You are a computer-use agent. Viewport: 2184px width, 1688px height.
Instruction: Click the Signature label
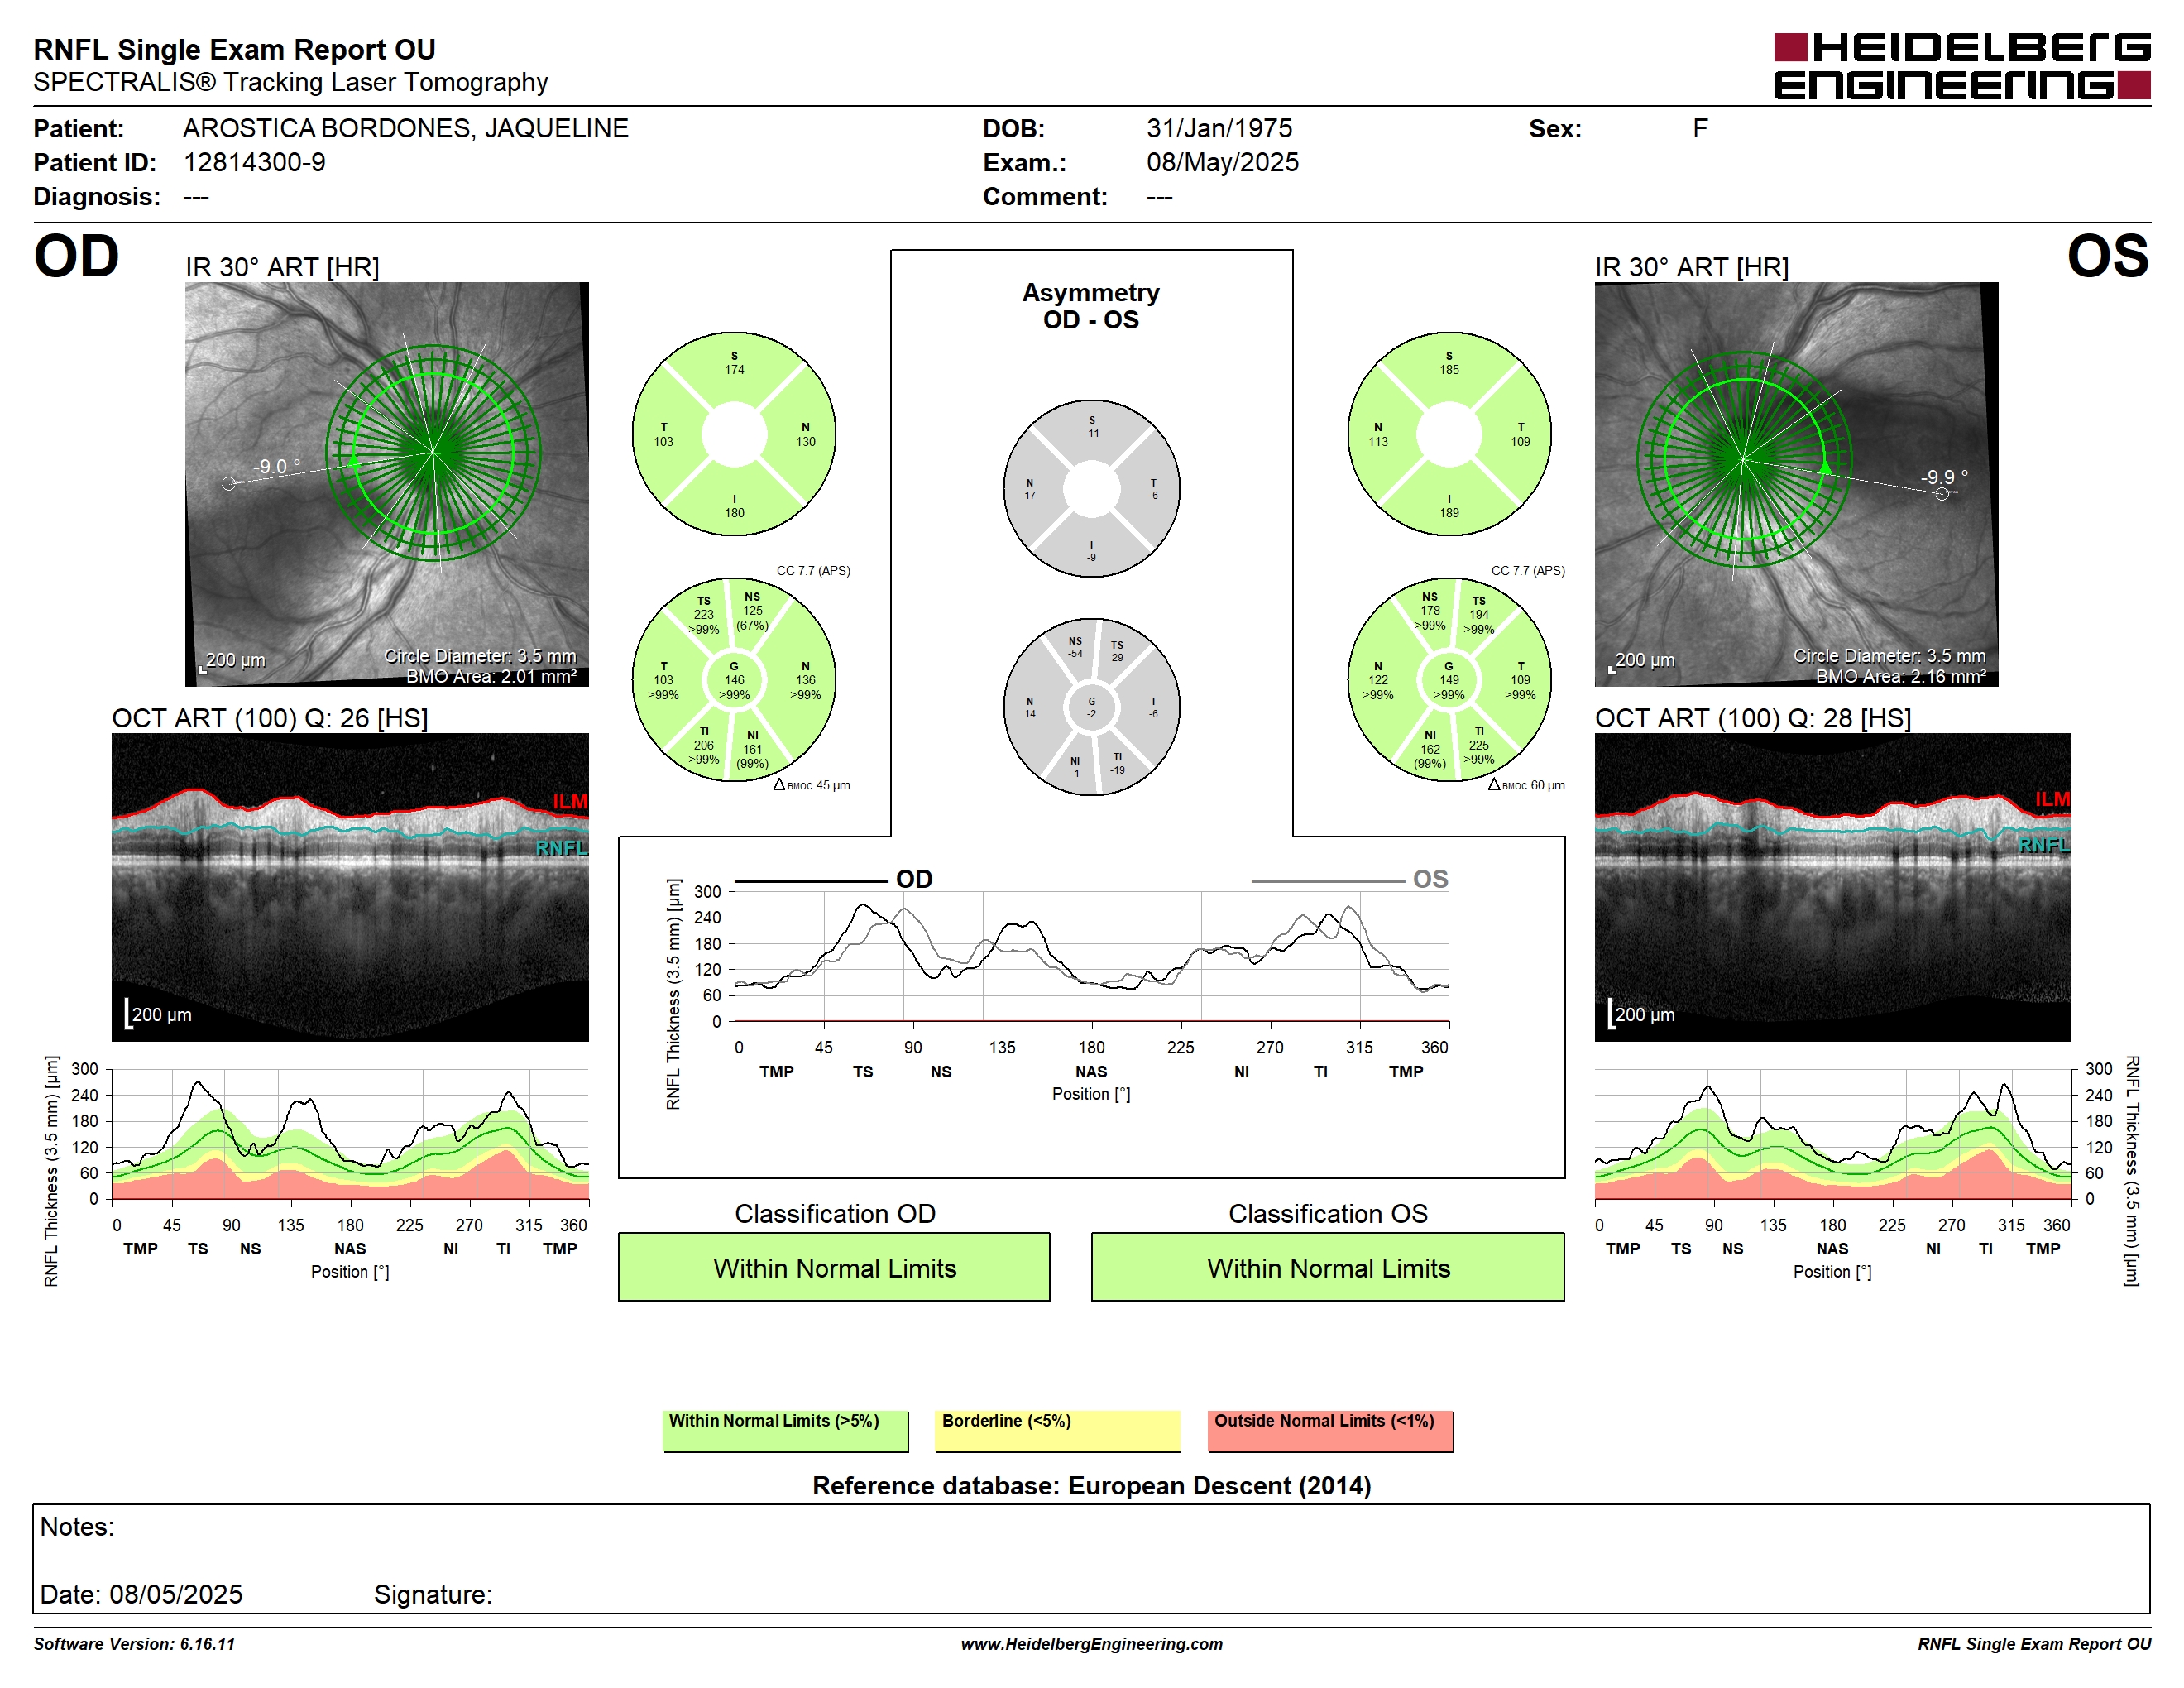[x=433, y=1594]
